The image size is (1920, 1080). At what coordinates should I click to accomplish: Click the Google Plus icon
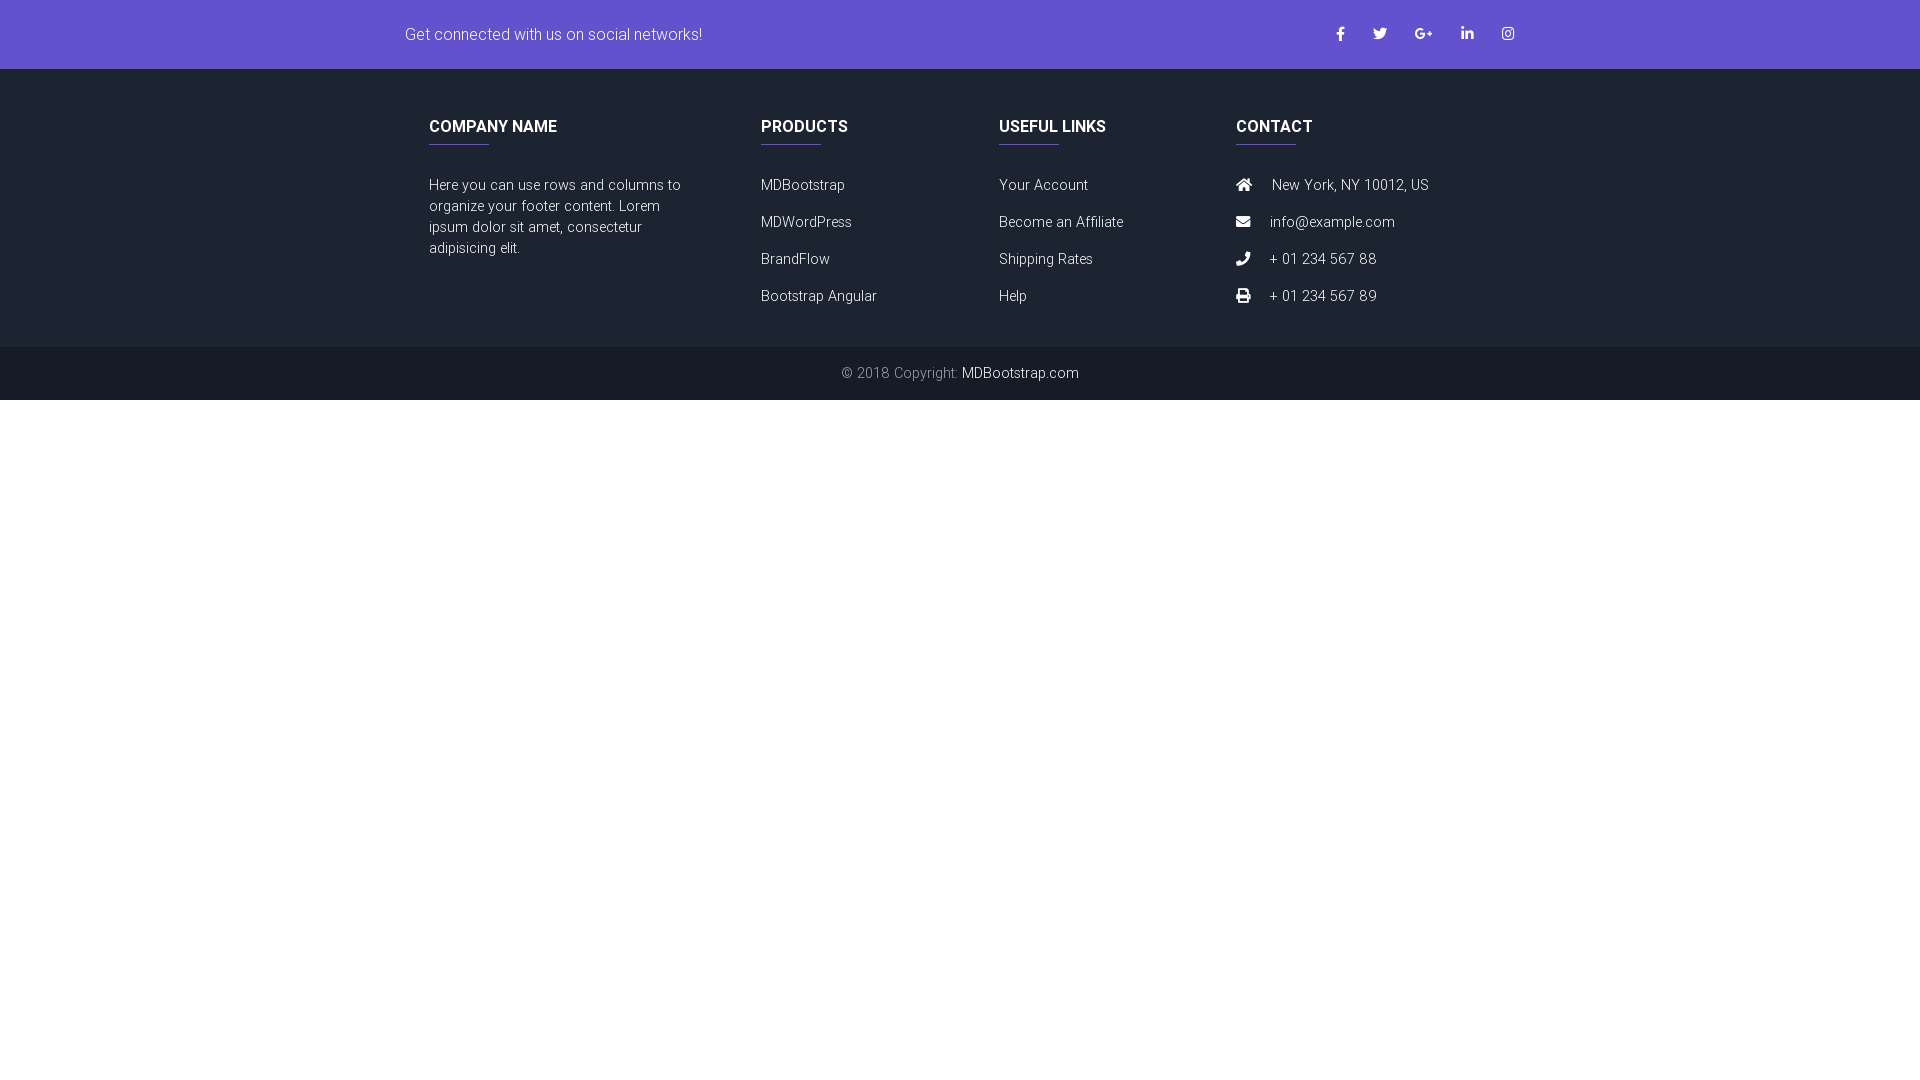(x=1423, y=34)
